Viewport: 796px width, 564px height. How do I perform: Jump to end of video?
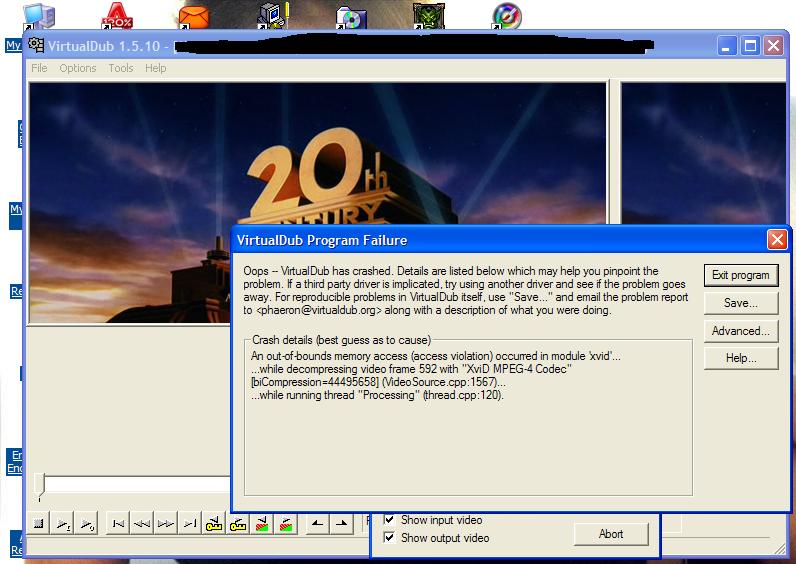coord(190,523)
